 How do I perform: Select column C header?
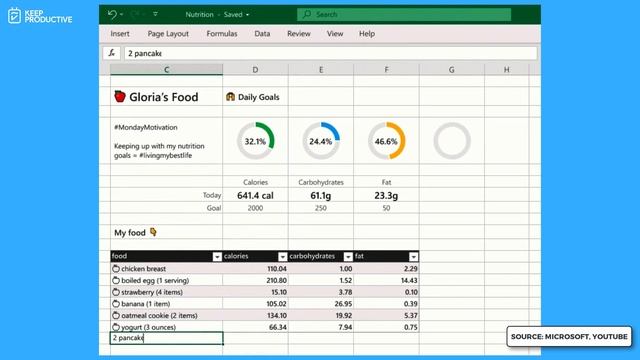pos(167,70)
